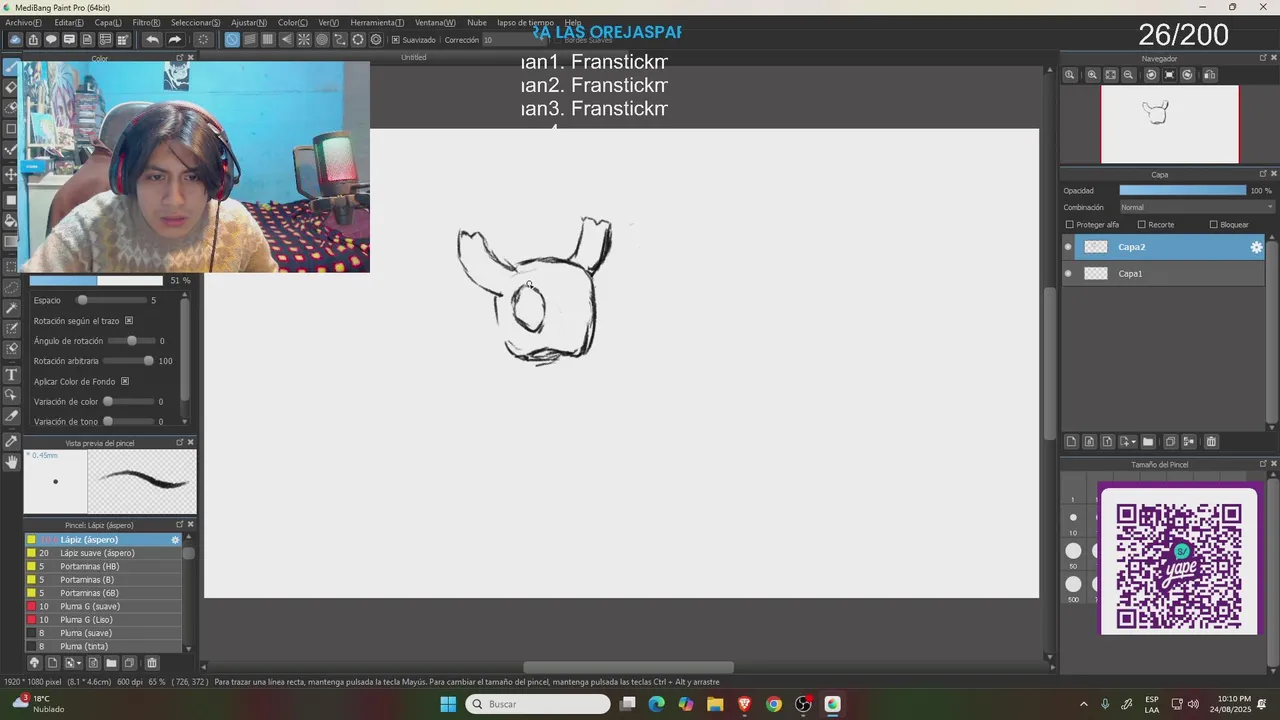Select the Pluma G (suave) brush
1280x720 pixels.
[x=104, y=606]
